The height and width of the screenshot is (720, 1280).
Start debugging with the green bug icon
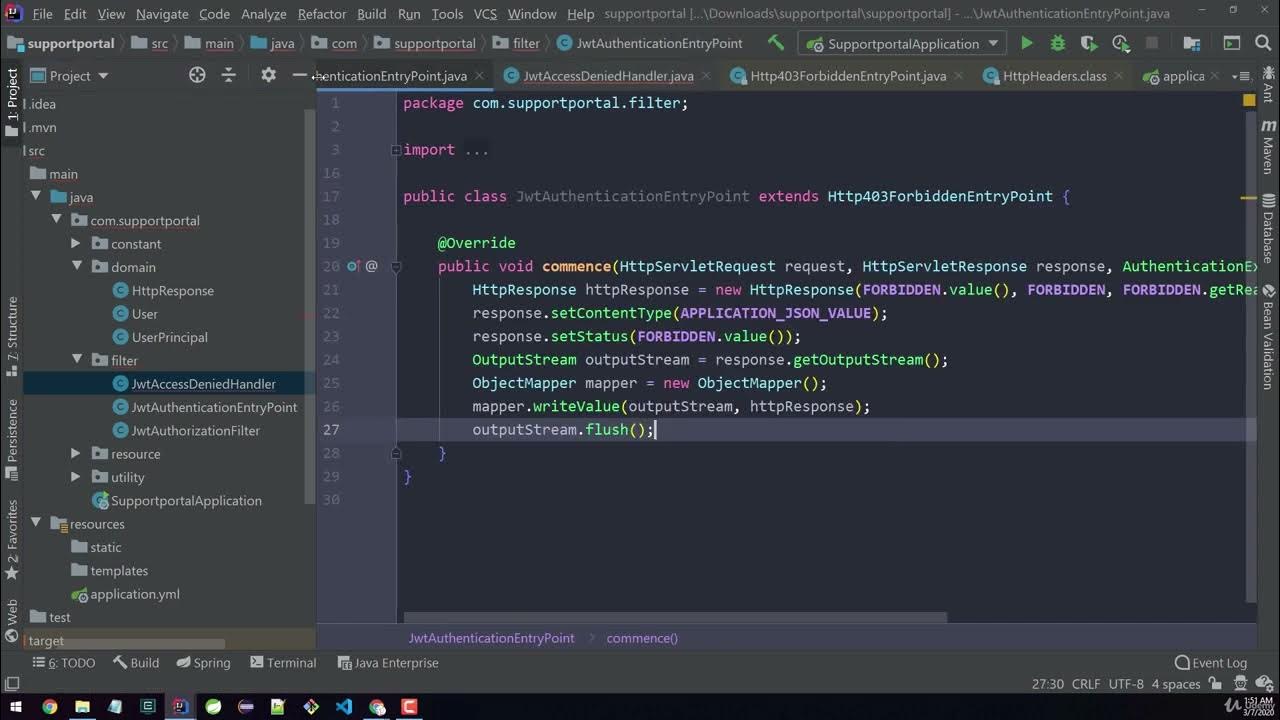1058,43
